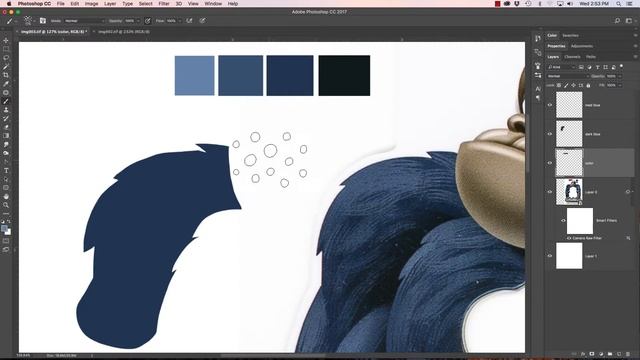The width and height of the screenshot is (640, 360).
Task: Click the add layer mask icon
Action: (592, 354)
